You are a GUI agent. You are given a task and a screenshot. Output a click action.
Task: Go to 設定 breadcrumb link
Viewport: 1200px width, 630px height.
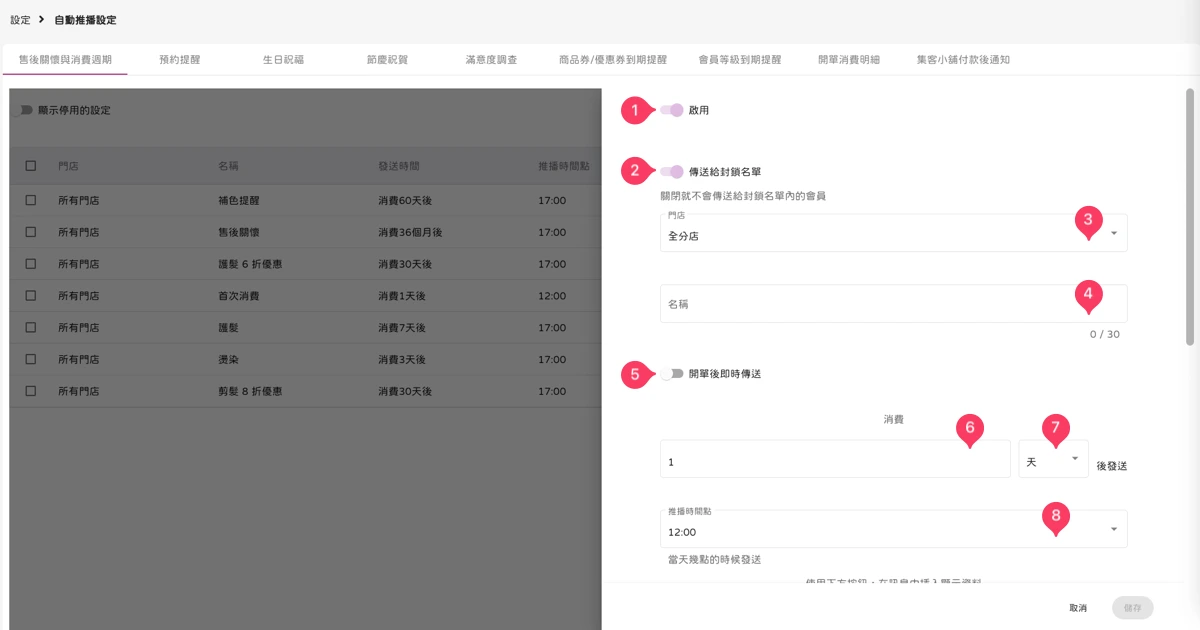[x=20, y=20]
